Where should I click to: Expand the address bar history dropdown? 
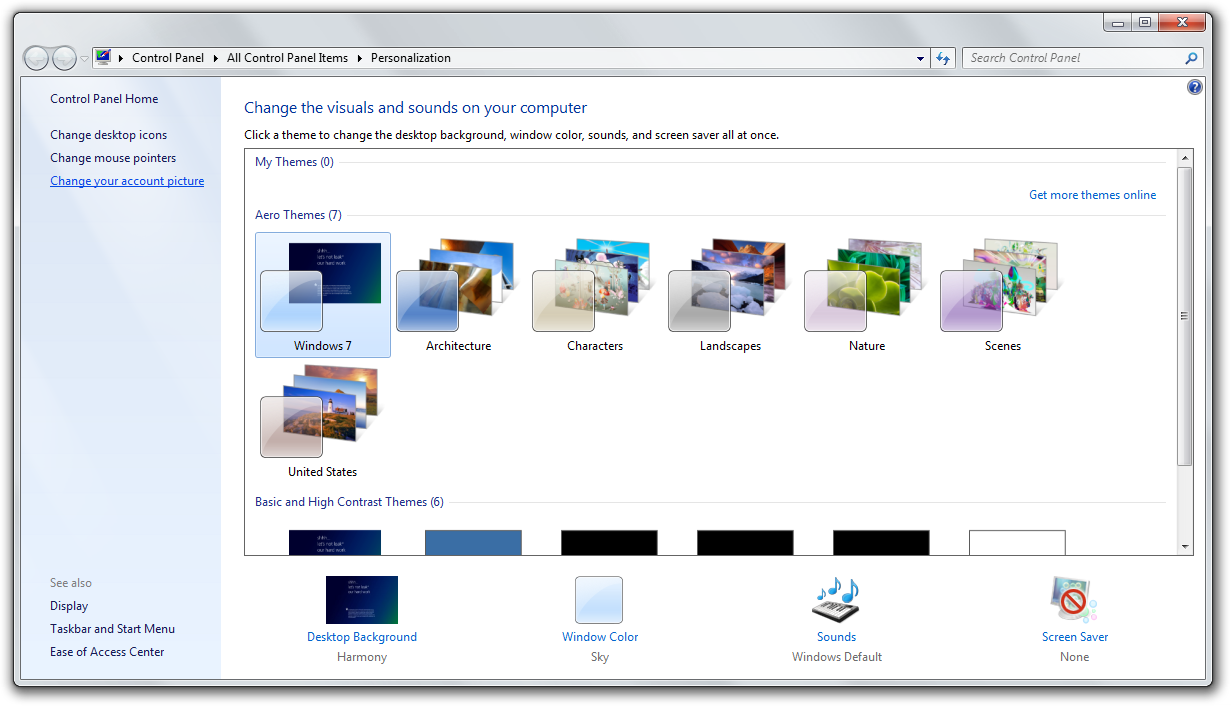(x=920, y=58)
